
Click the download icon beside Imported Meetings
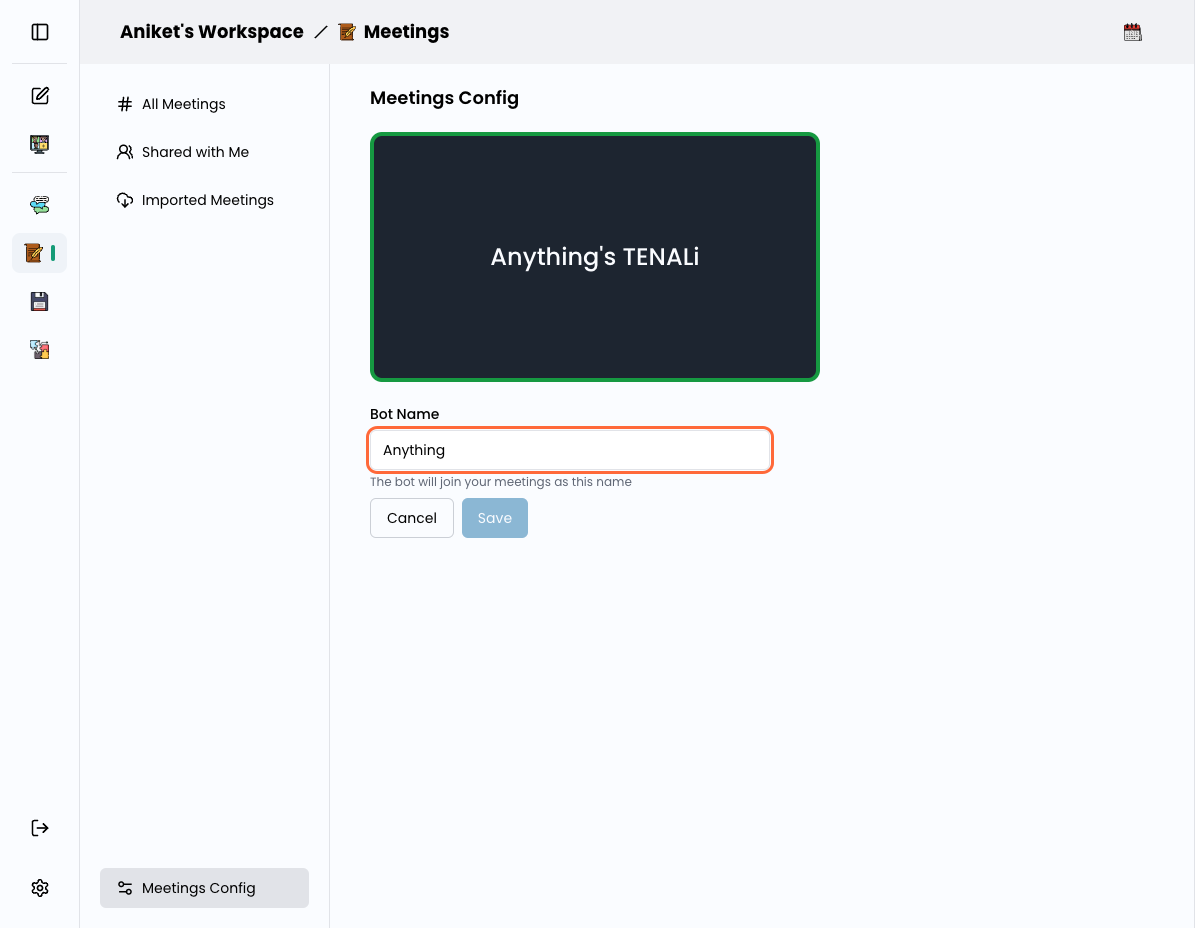click(124, 200)
